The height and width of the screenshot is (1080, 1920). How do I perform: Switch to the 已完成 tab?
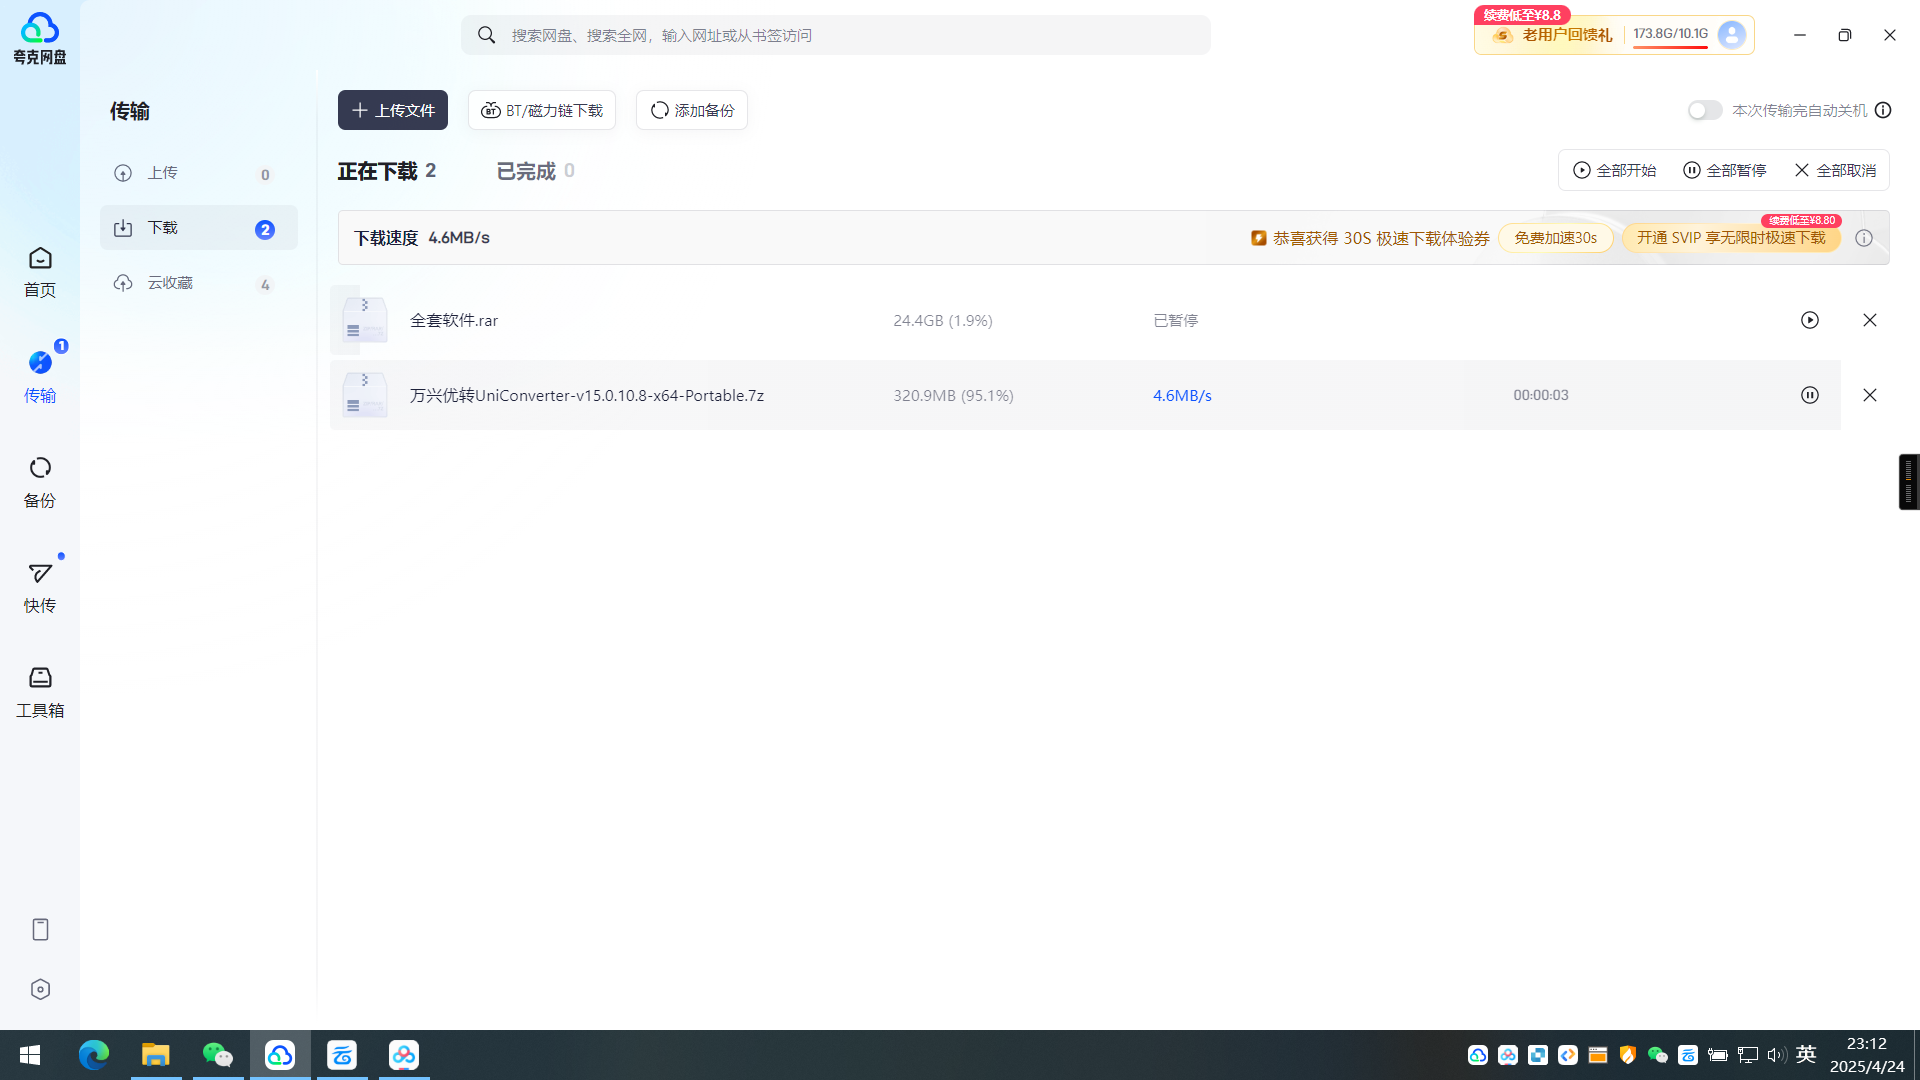pos(536,171)
